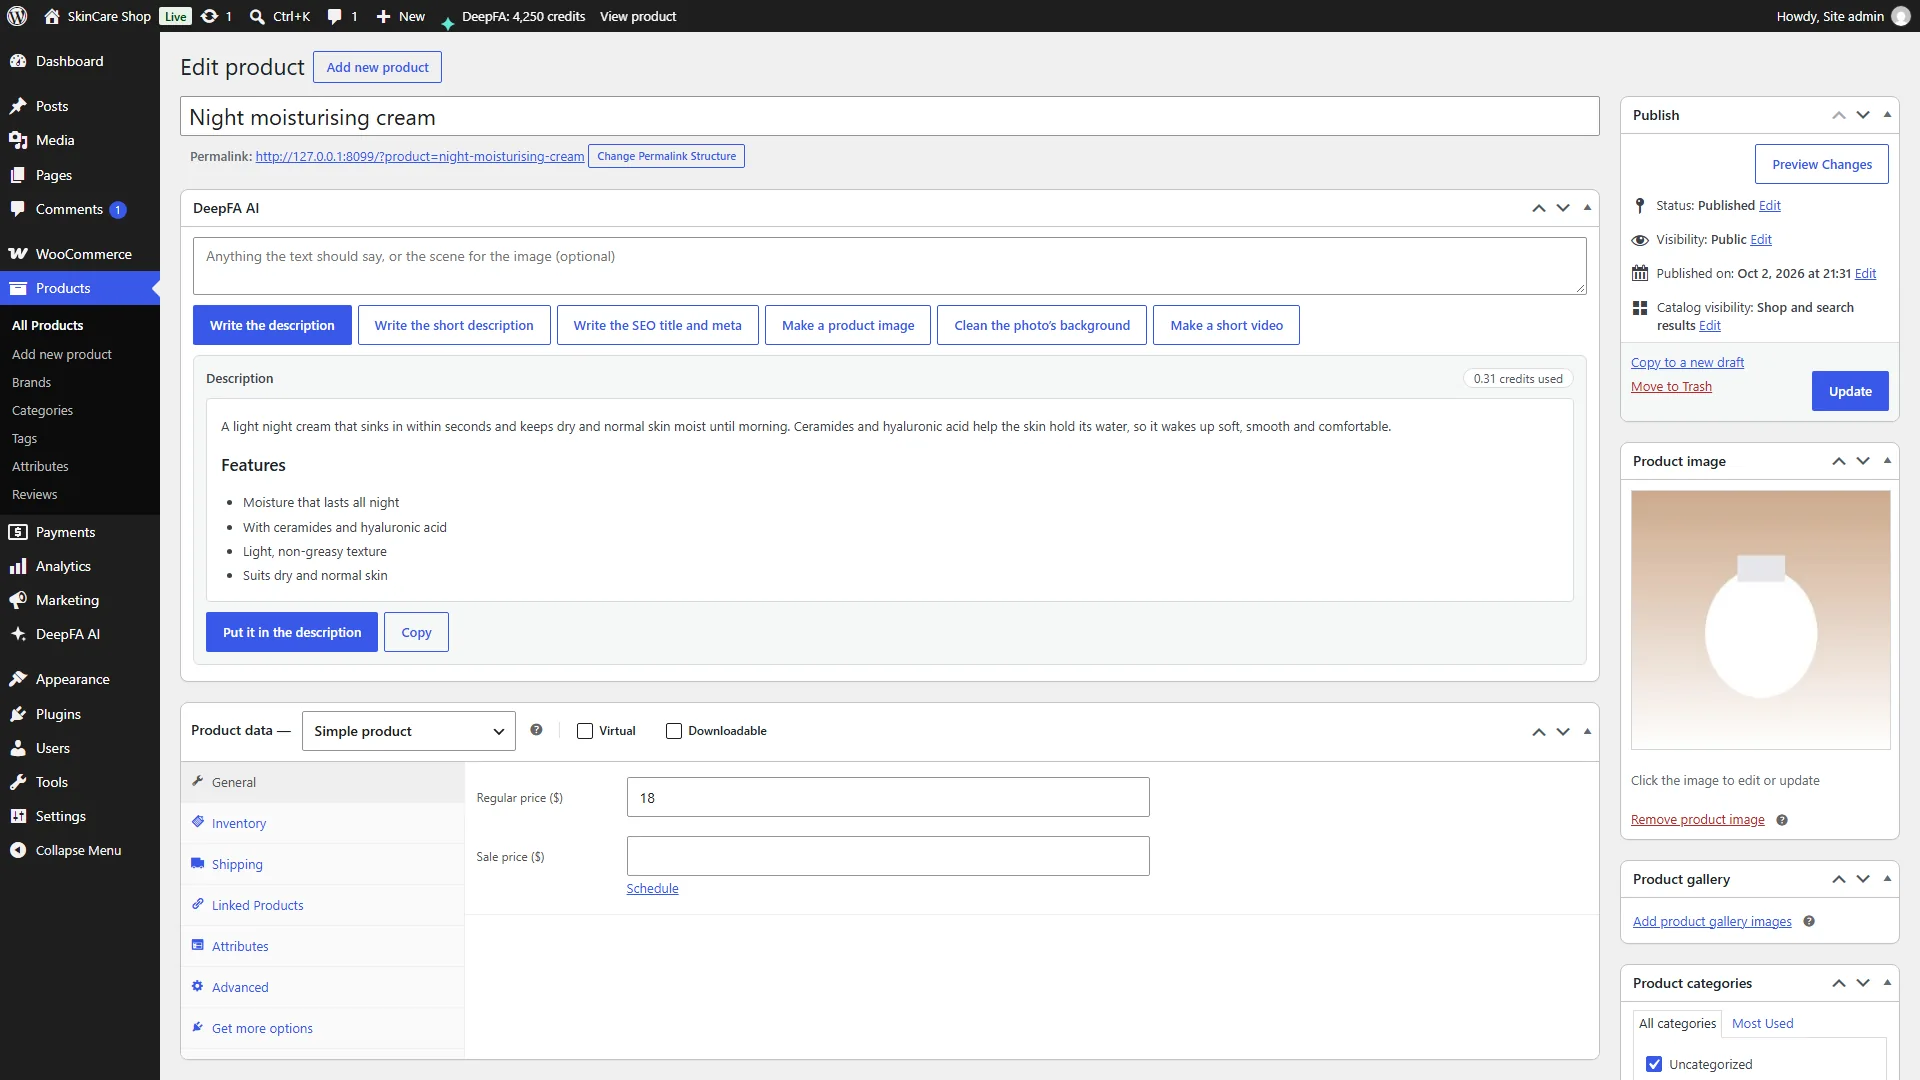Click Put it in the description
This screenshot has width=1920, height=1080.
pyautogui.click(x=292, y=632)
